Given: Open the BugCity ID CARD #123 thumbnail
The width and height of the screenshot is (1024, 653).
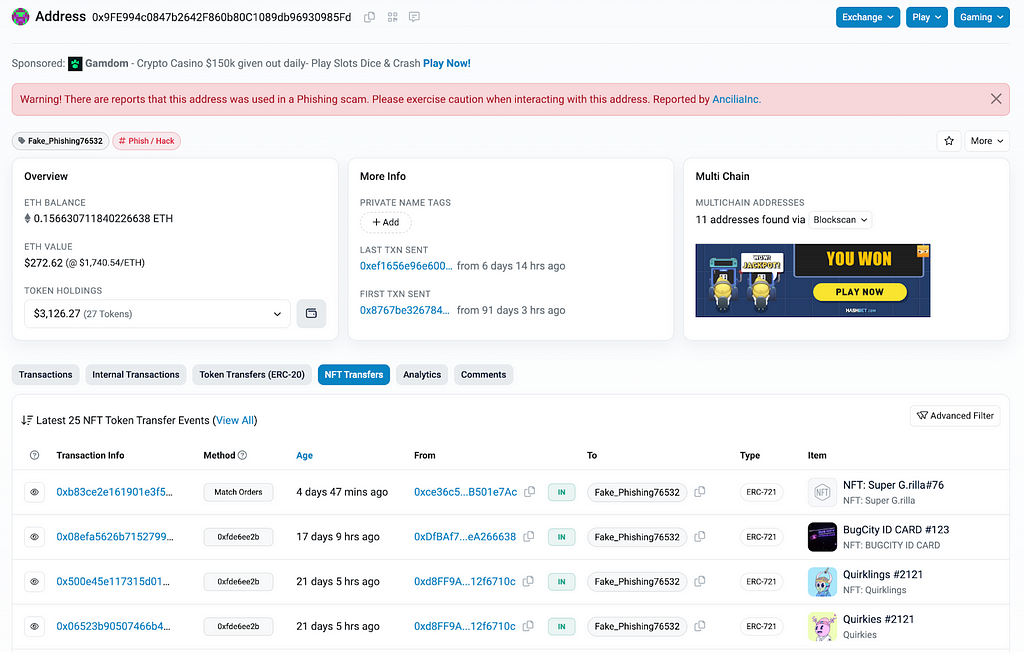Looking at the screenshot, I should click(x=822, y=537).
